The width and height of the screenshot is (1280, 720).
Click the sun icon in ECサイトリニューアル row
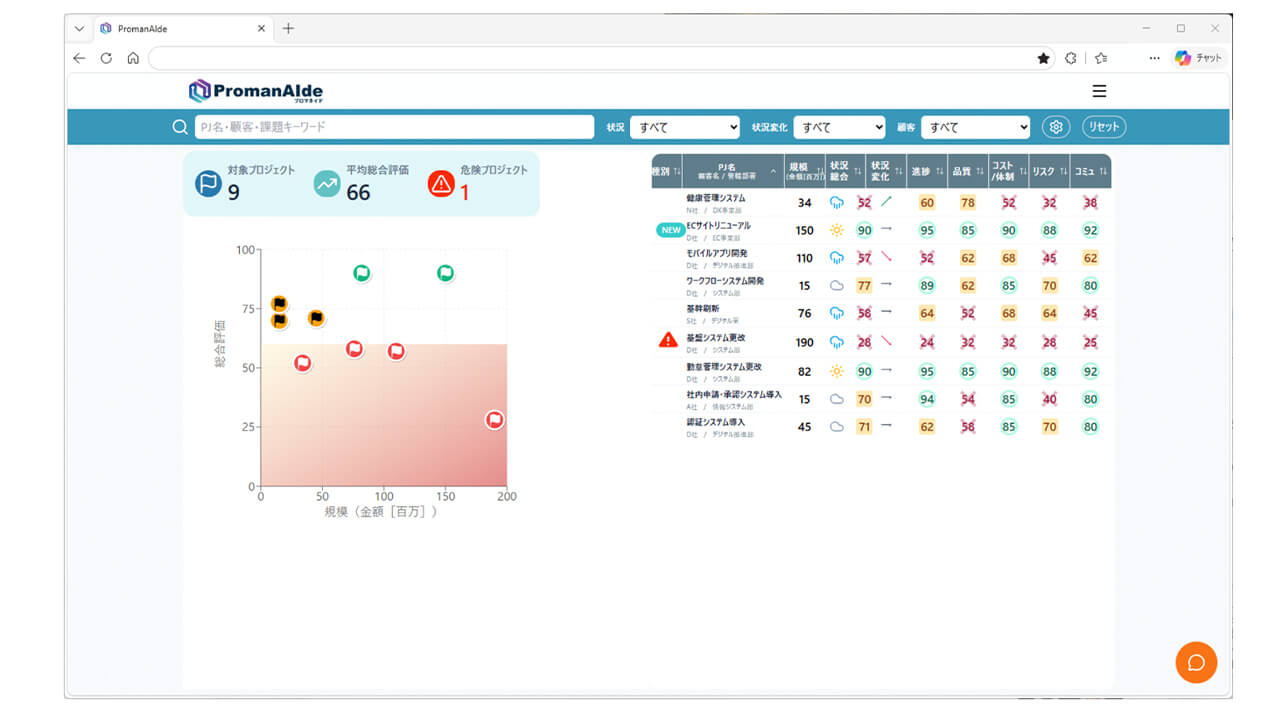pos(837,230)
